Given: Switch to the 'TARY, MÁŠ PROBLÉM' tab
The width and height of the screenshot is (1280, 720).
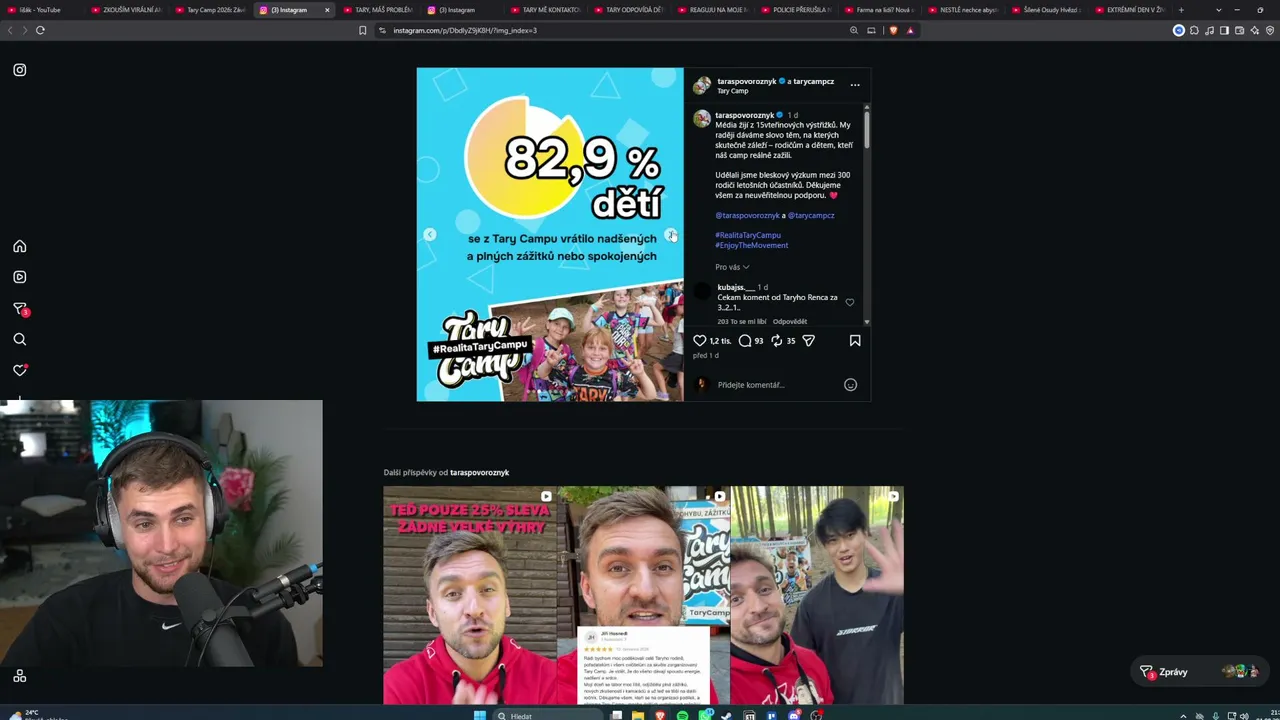Looking at the screenshot, I should tap(379, 10).
